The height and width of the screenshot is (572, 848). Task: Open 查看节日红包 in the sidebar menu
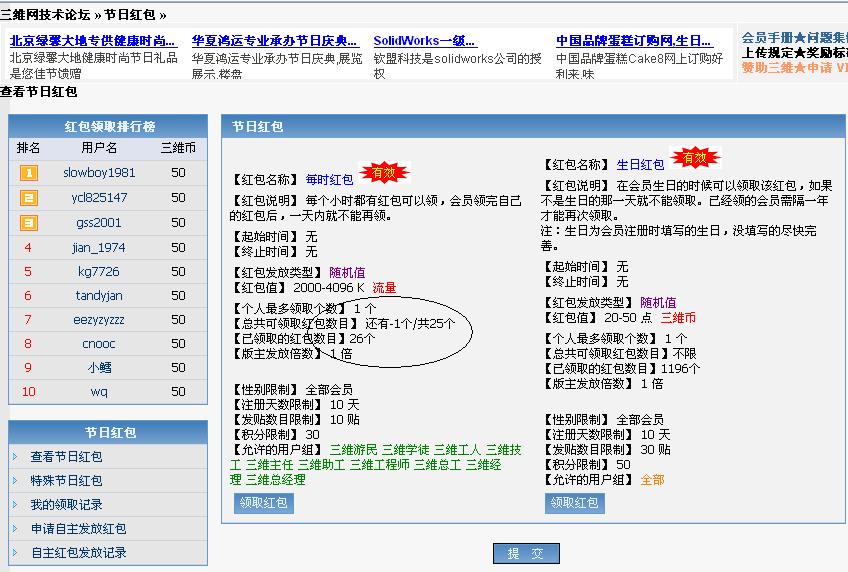66,457
